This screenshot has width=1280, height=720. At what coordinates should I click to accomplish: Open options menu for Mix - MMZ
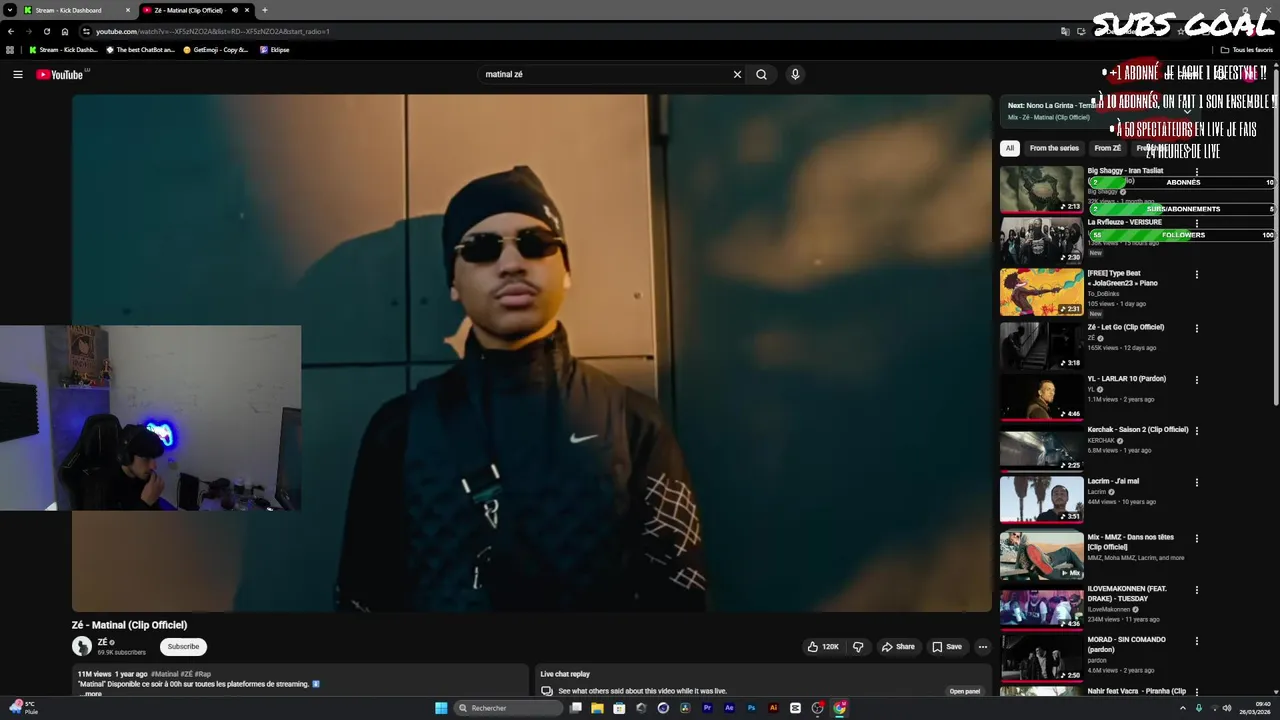tap(1197, 538)
